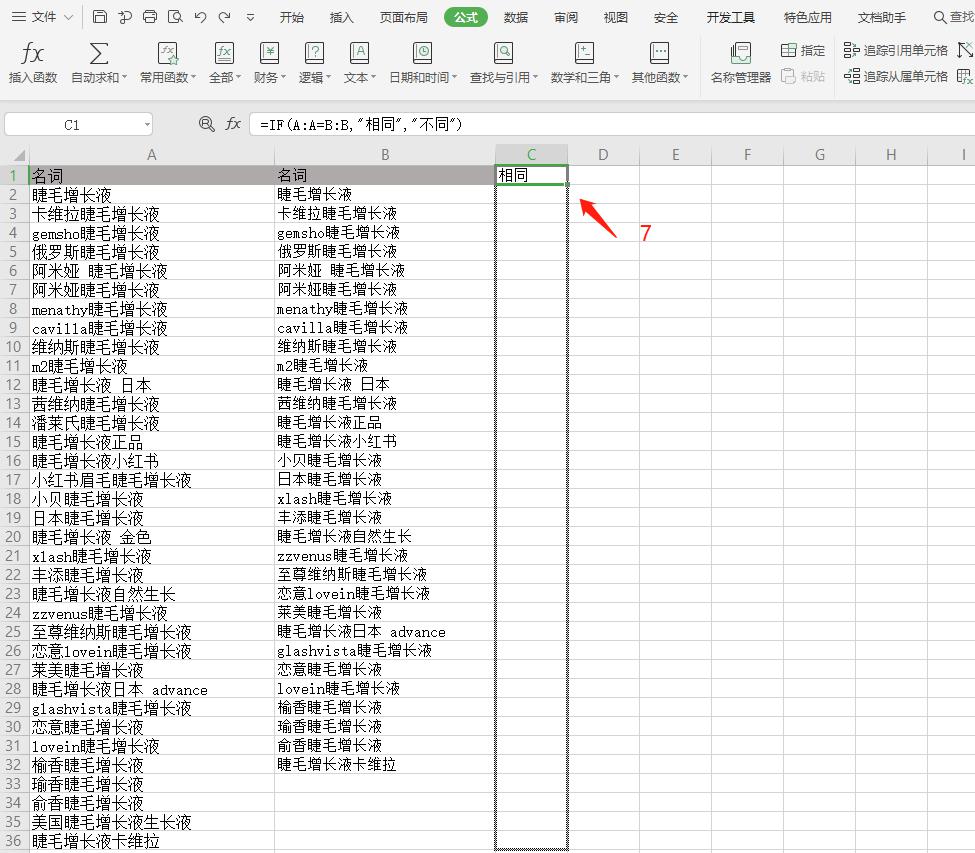Select cell B26 glashvista睫毛增长液
The image size is (975, 853).
click(385, 651)
